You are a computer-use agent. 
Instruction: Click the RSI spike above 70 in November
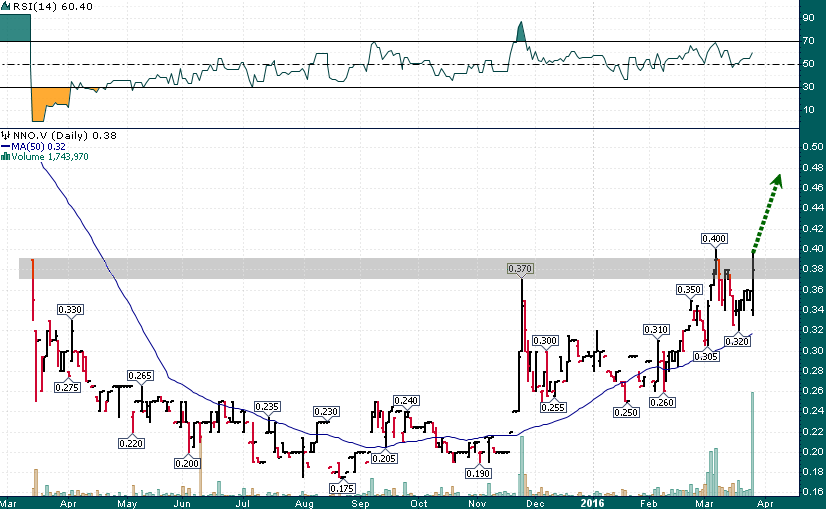(520, 32)
